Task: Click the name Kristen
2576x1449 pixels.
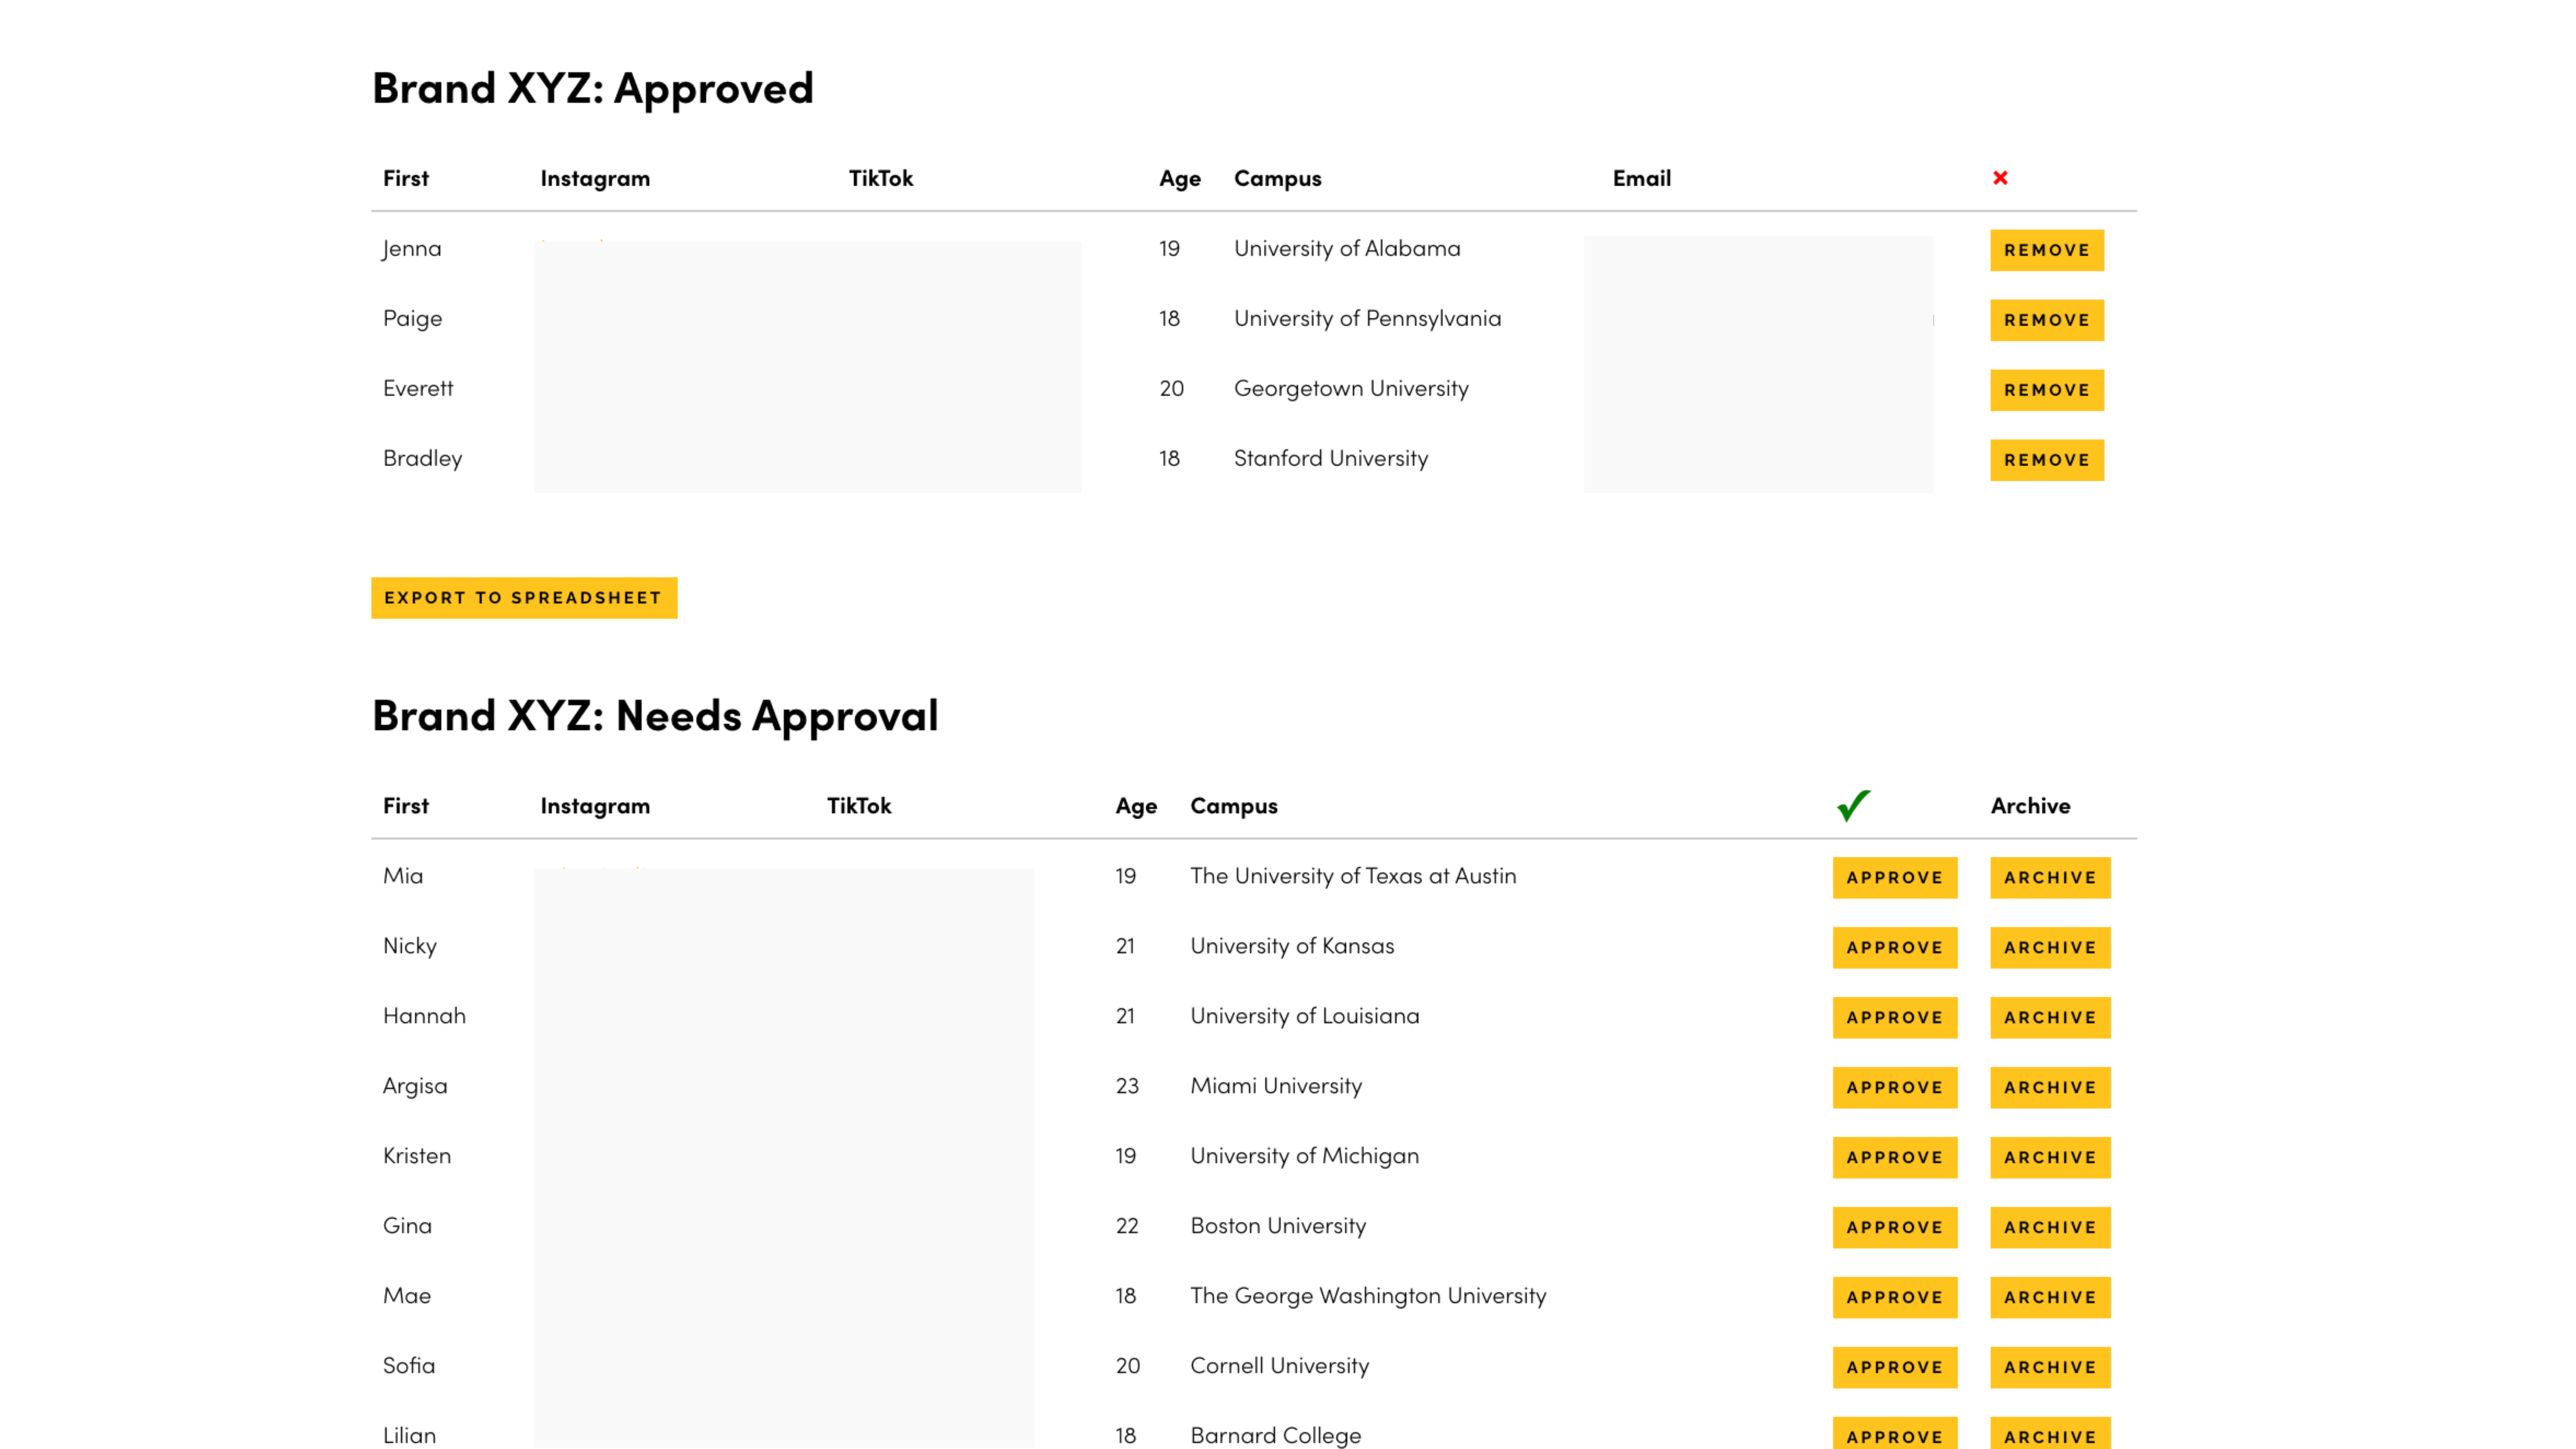Action: coord(417,1156)
